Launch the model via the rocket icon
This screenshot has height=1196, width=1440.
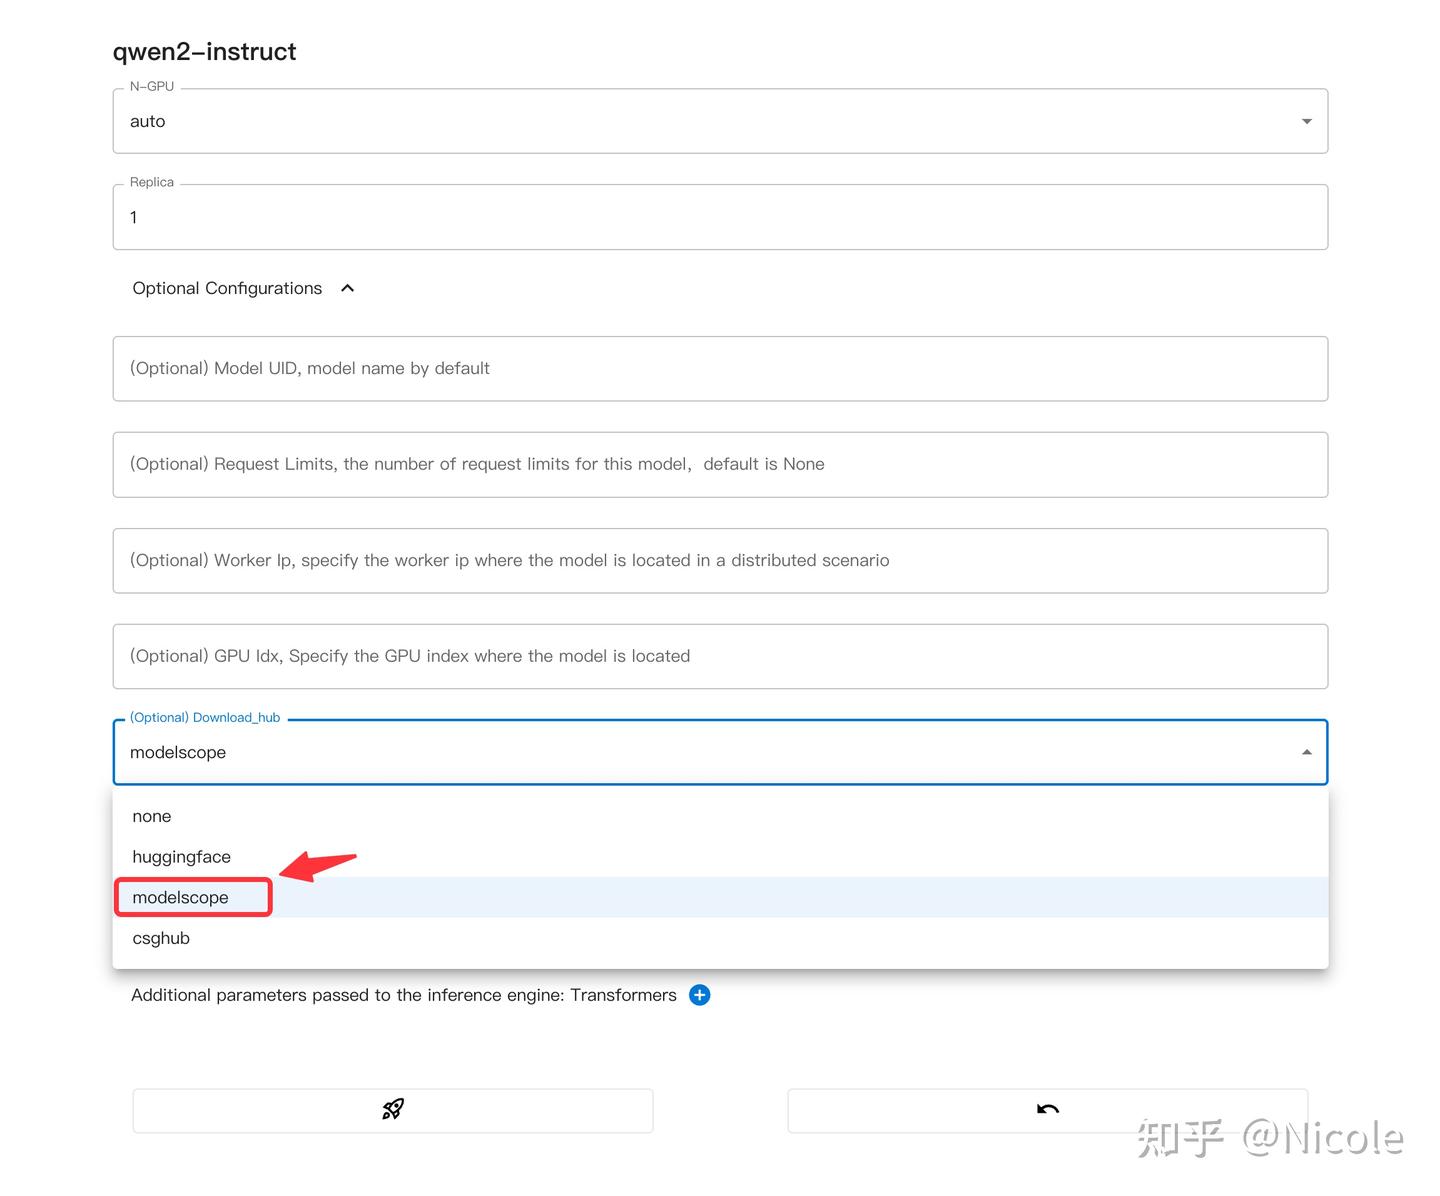click(392, 1110)
